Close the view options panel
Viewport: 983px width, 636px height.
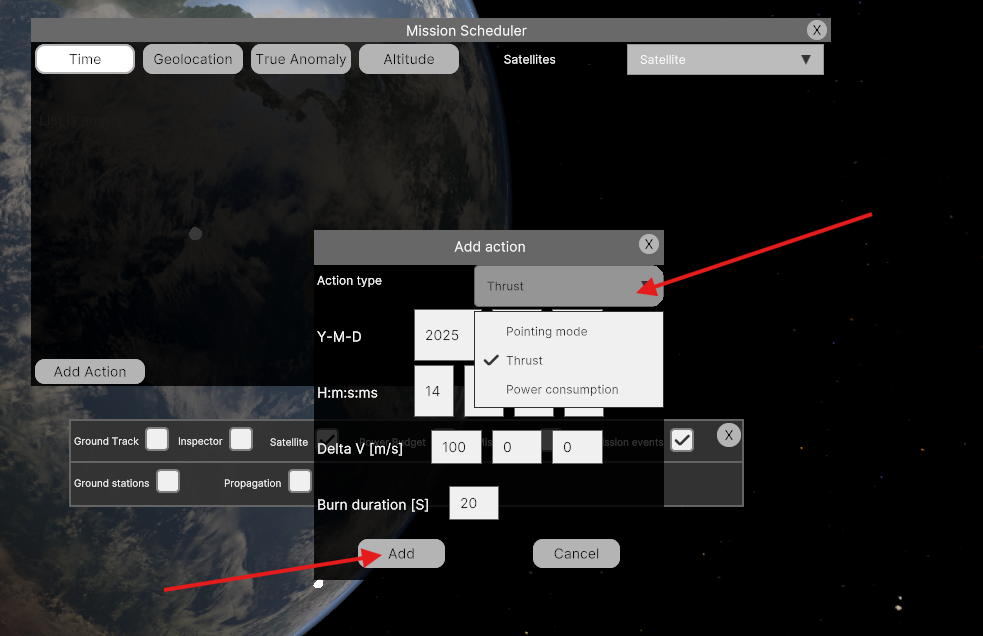(x=729, y=435)
